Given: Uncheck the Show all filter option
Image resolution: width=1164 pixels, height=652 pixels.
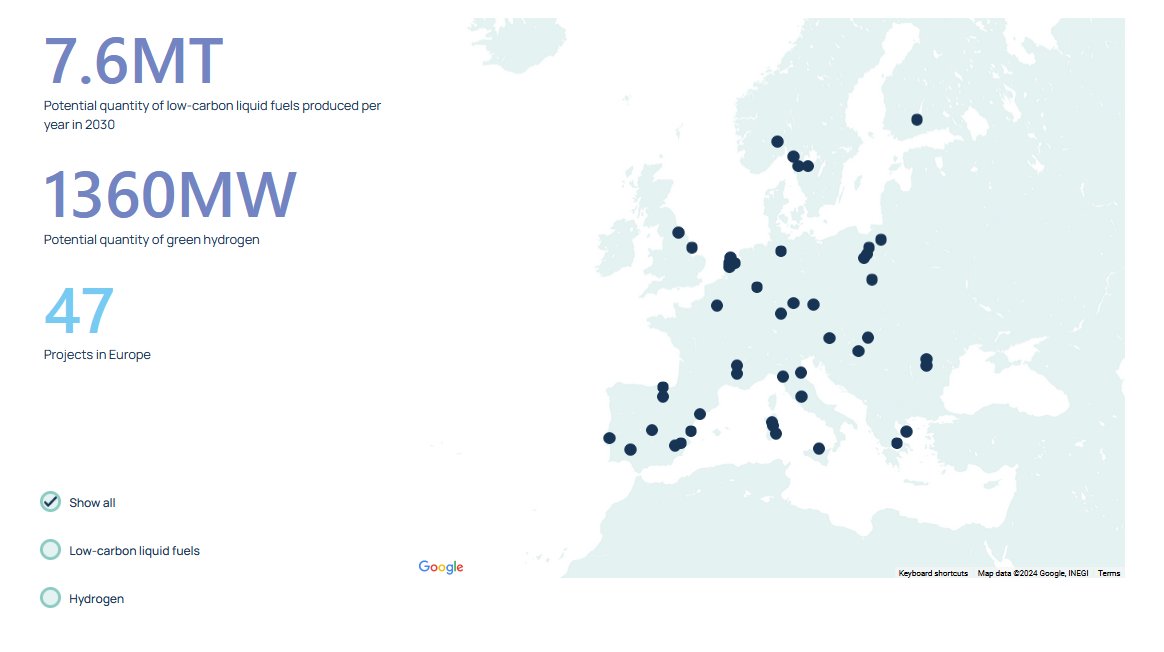Looking at the screenshot, I should [x=50, y=502].
